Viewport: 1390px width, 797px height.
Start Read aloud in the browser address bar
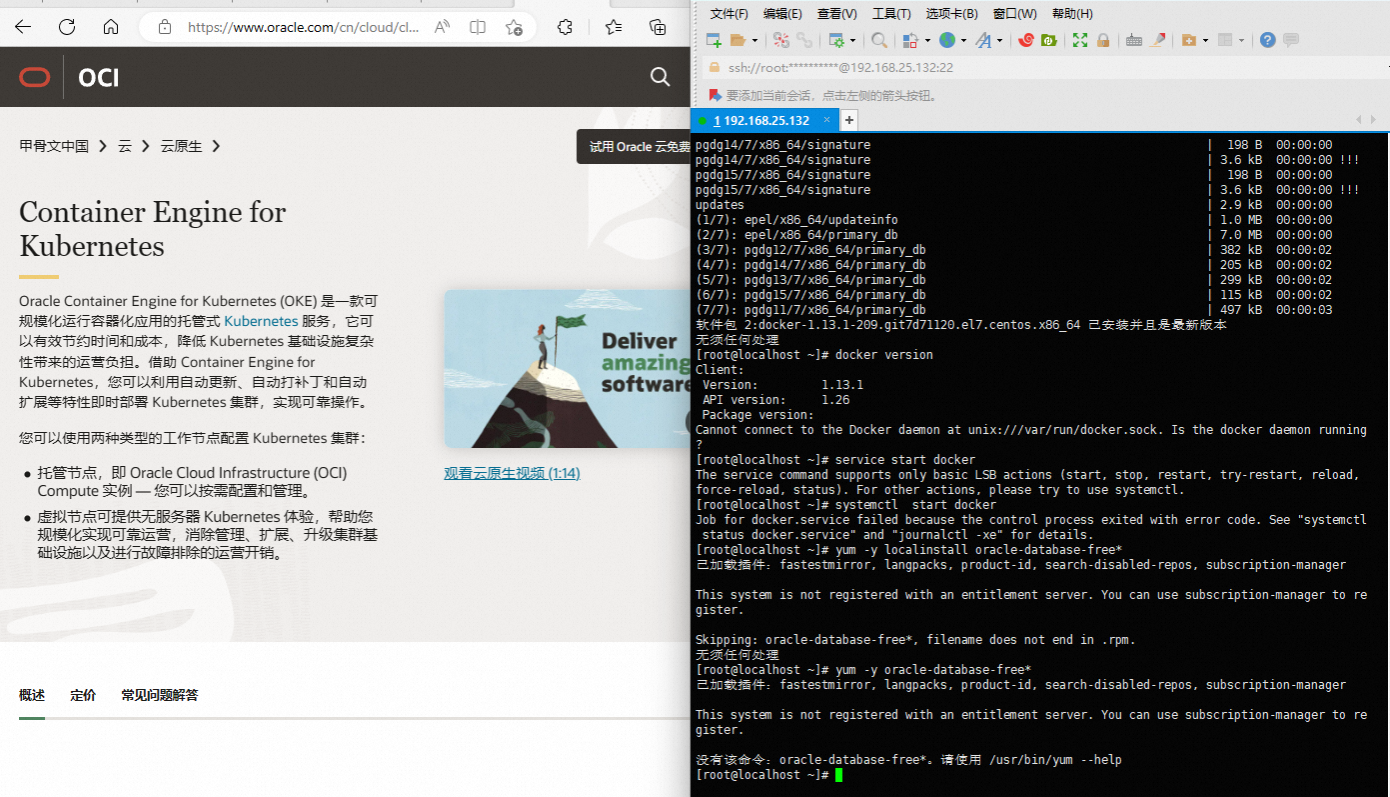pos(443,27)
